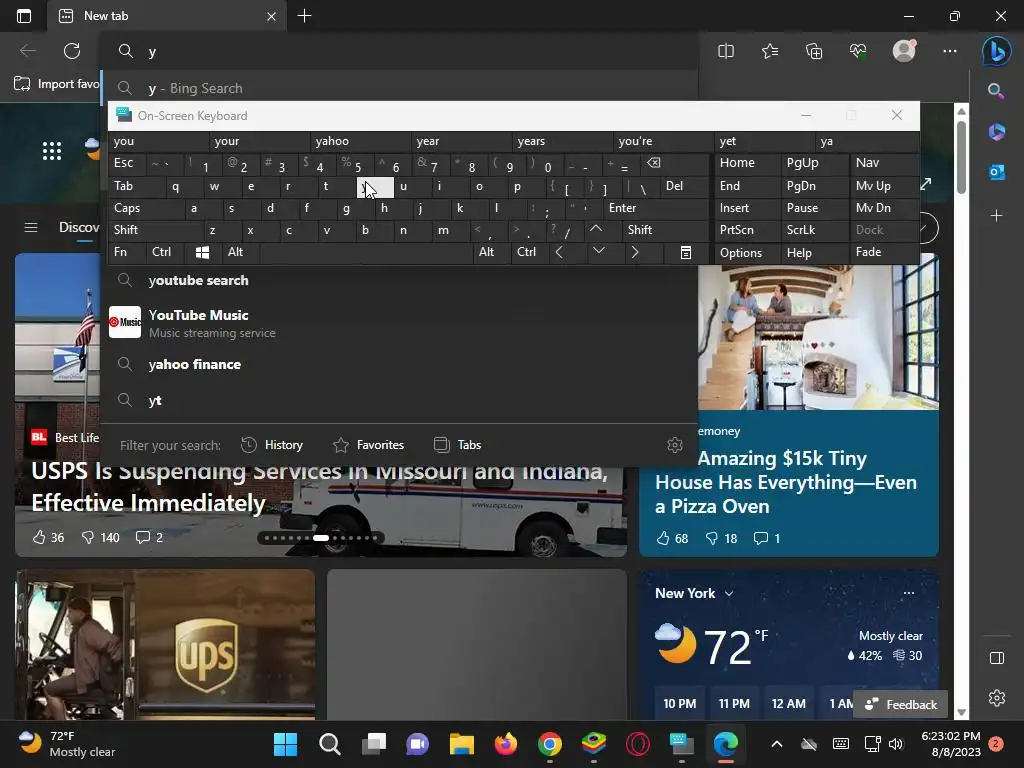Show hidden system tray icons chevron

click(776, 744)
